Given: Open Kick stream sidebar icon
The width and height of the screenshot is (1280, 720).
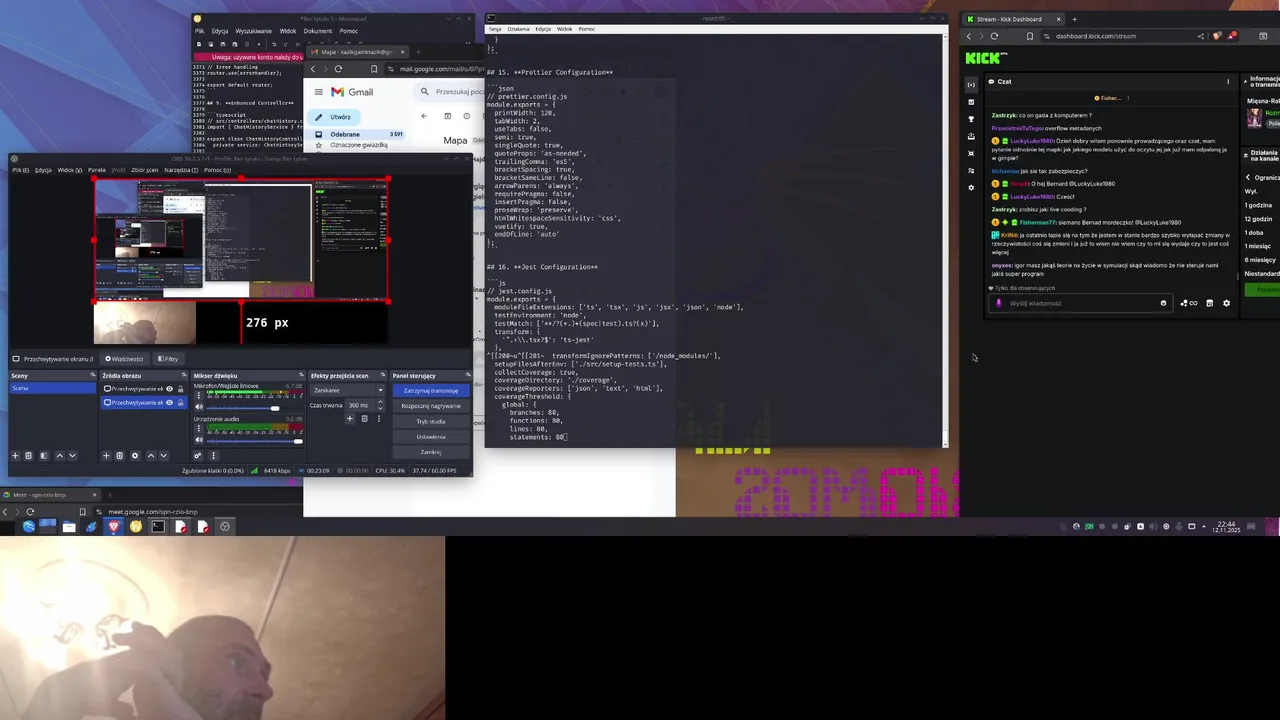Looking at the screenshot, I should pyautogui.click(x=971, y=85).
